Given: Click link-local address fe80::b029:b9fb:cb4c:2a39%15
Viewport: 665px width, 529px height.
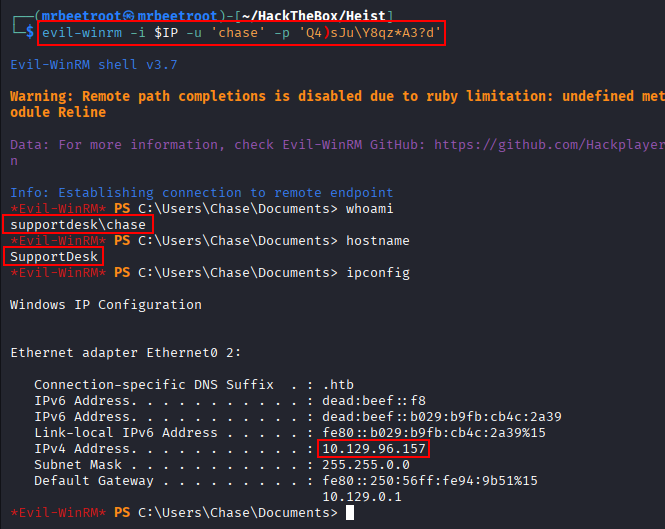Looking at the screenshot, I should pyautogui.click(x=434, y=433).
